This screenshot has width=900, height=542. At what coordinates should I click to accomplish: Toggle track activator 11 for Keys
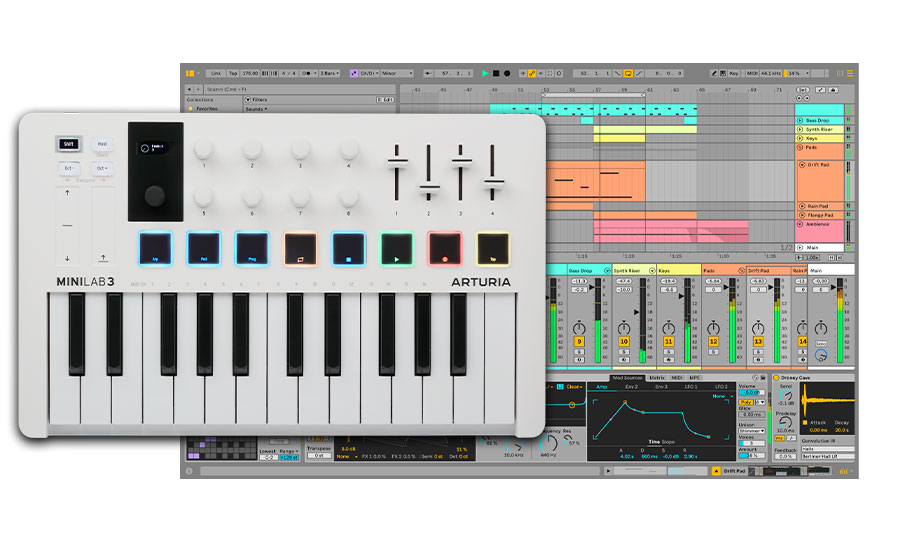point(669,342)
